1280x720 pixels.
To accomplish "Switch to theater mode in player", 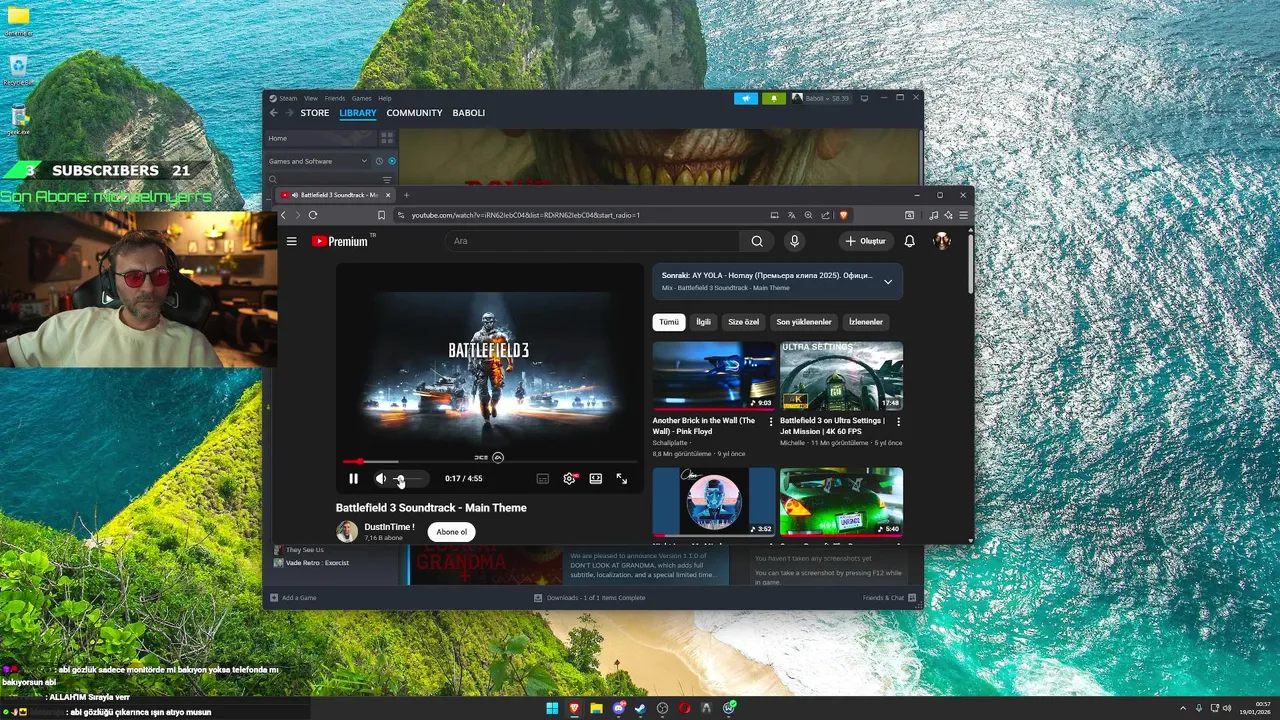I will pos(596,479).
